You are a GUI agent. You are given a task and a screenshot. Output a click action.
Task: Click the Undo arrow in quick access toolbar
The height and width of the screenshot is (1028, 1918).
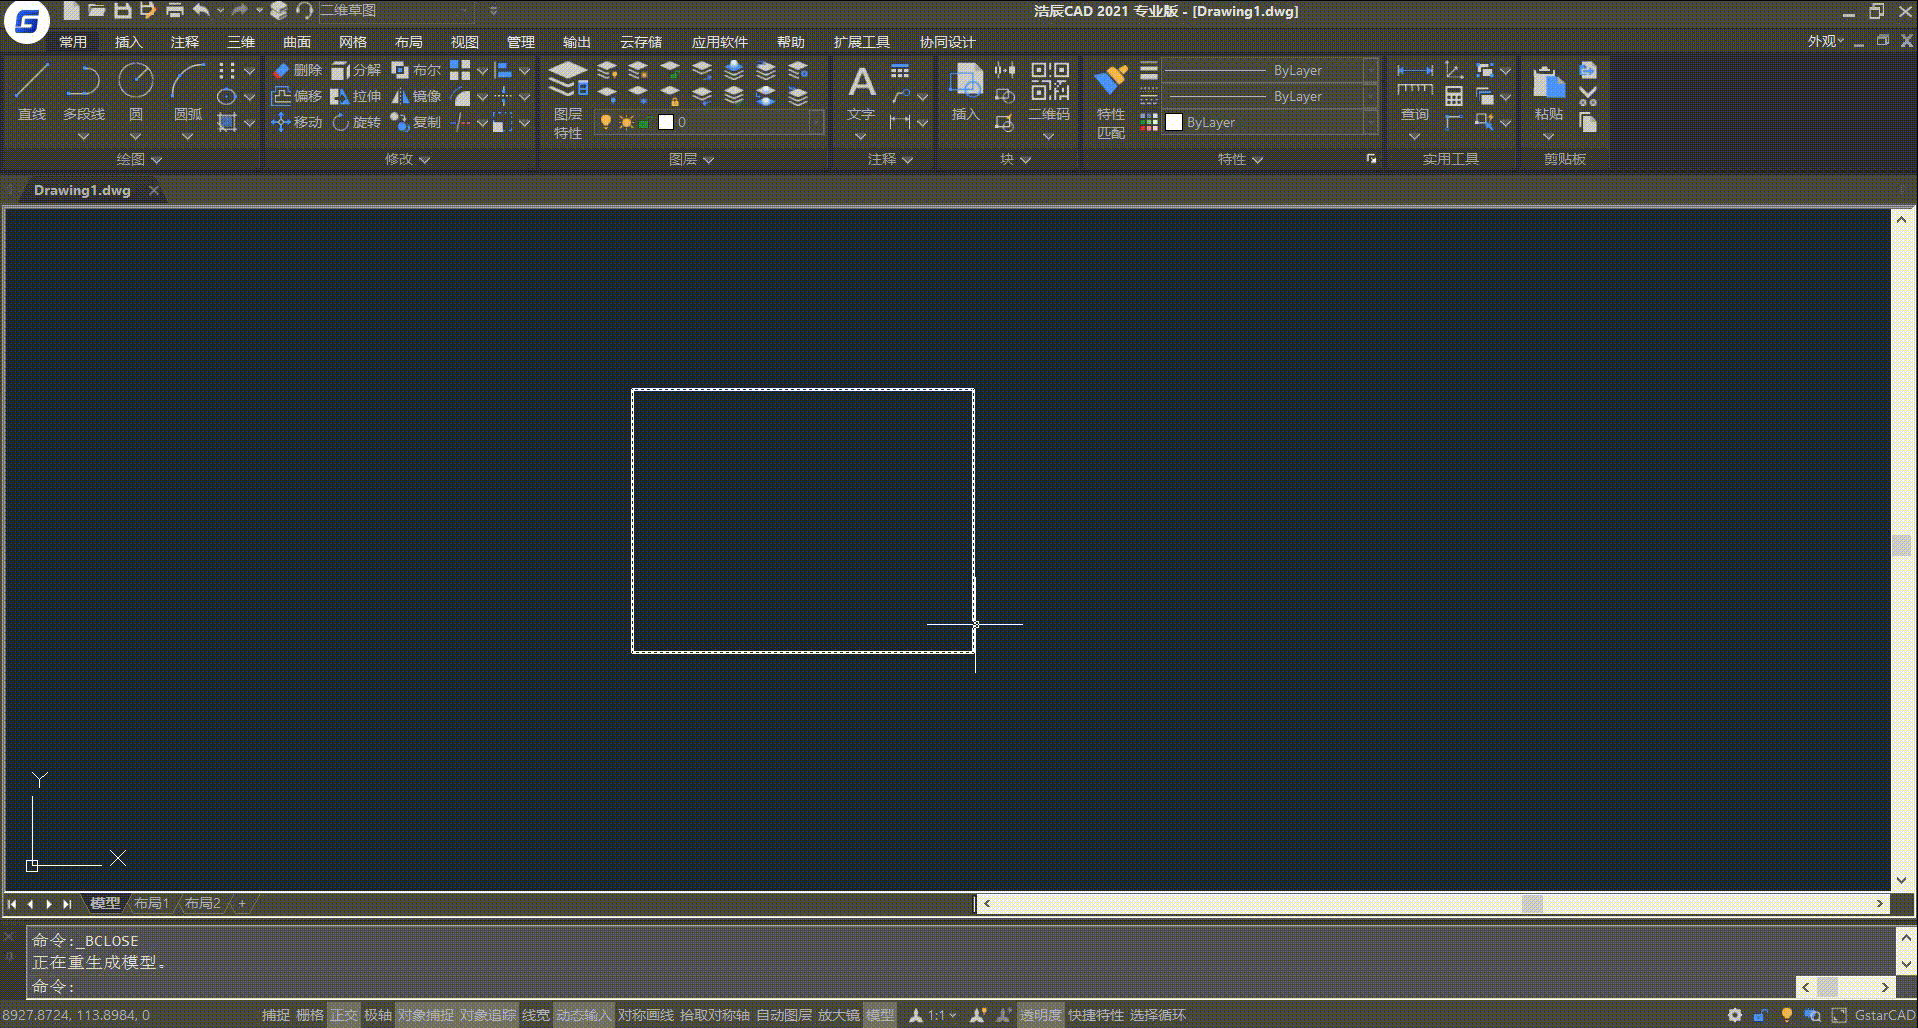(201, 11)
